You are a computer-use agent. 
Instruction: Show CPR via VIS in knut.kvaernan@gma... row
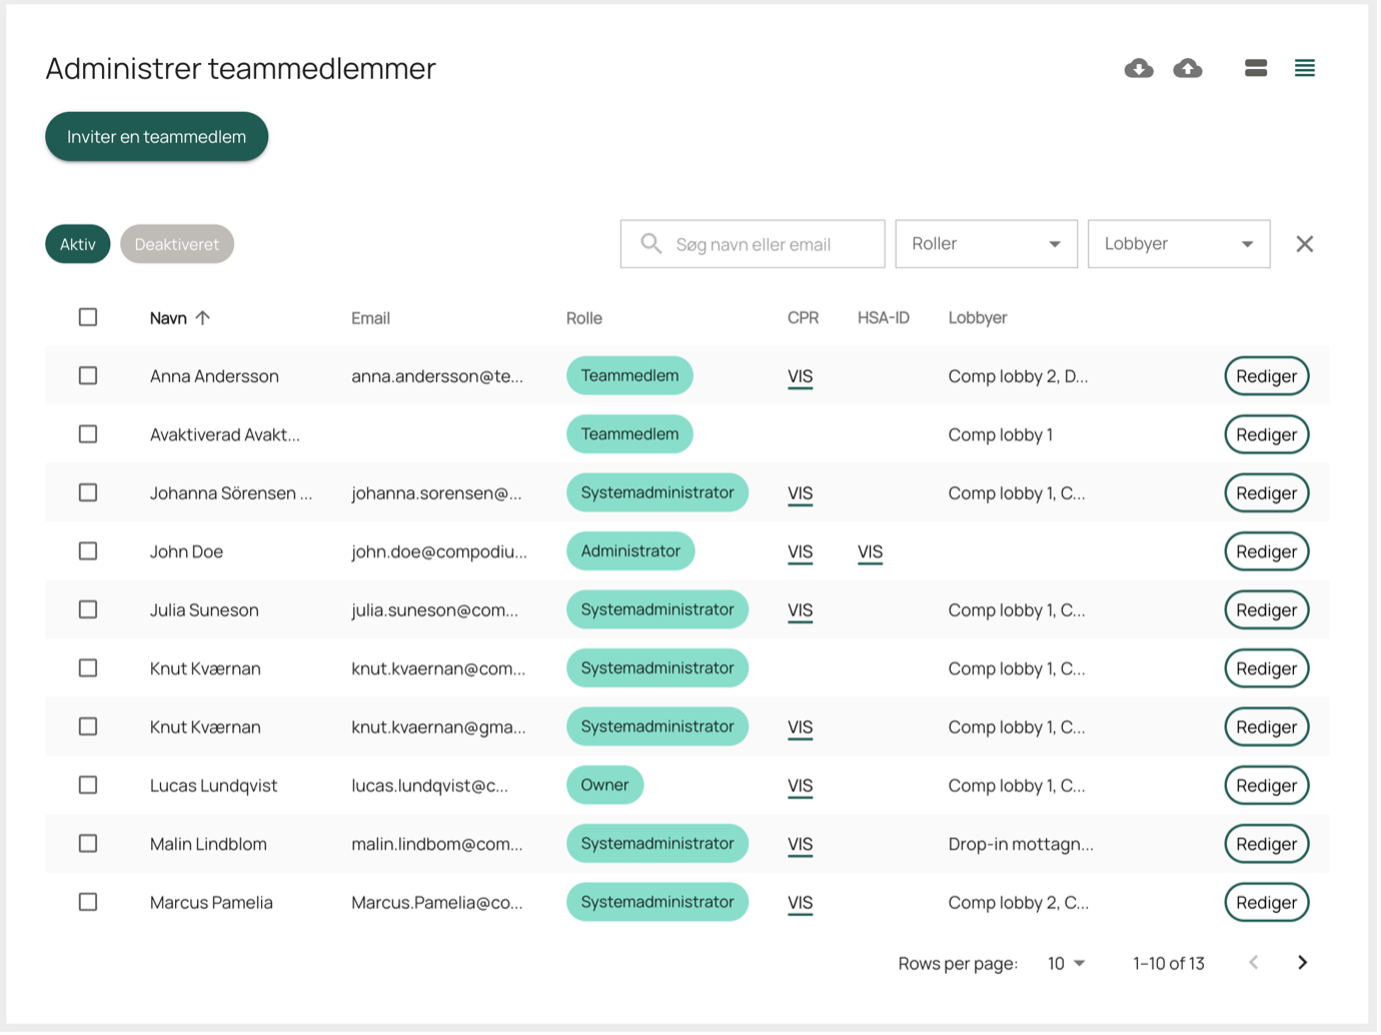point(800,728)
